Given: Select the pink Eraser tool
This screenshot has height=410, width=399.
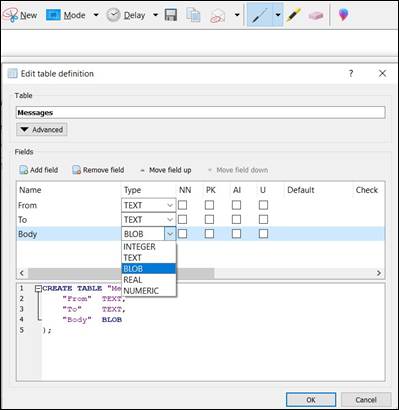Looking at the screenshot, I should click(x=315, y=15).
